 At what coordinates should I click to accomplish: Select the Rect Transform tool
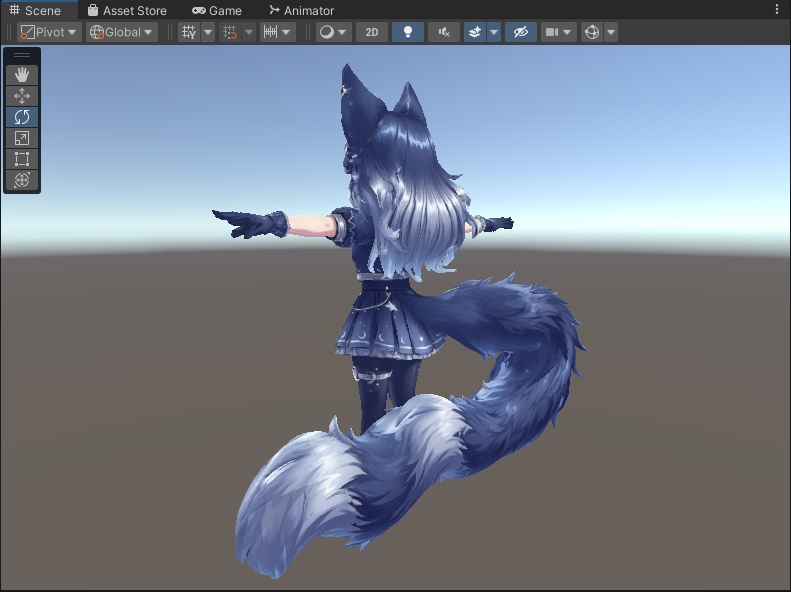[22, 159]
